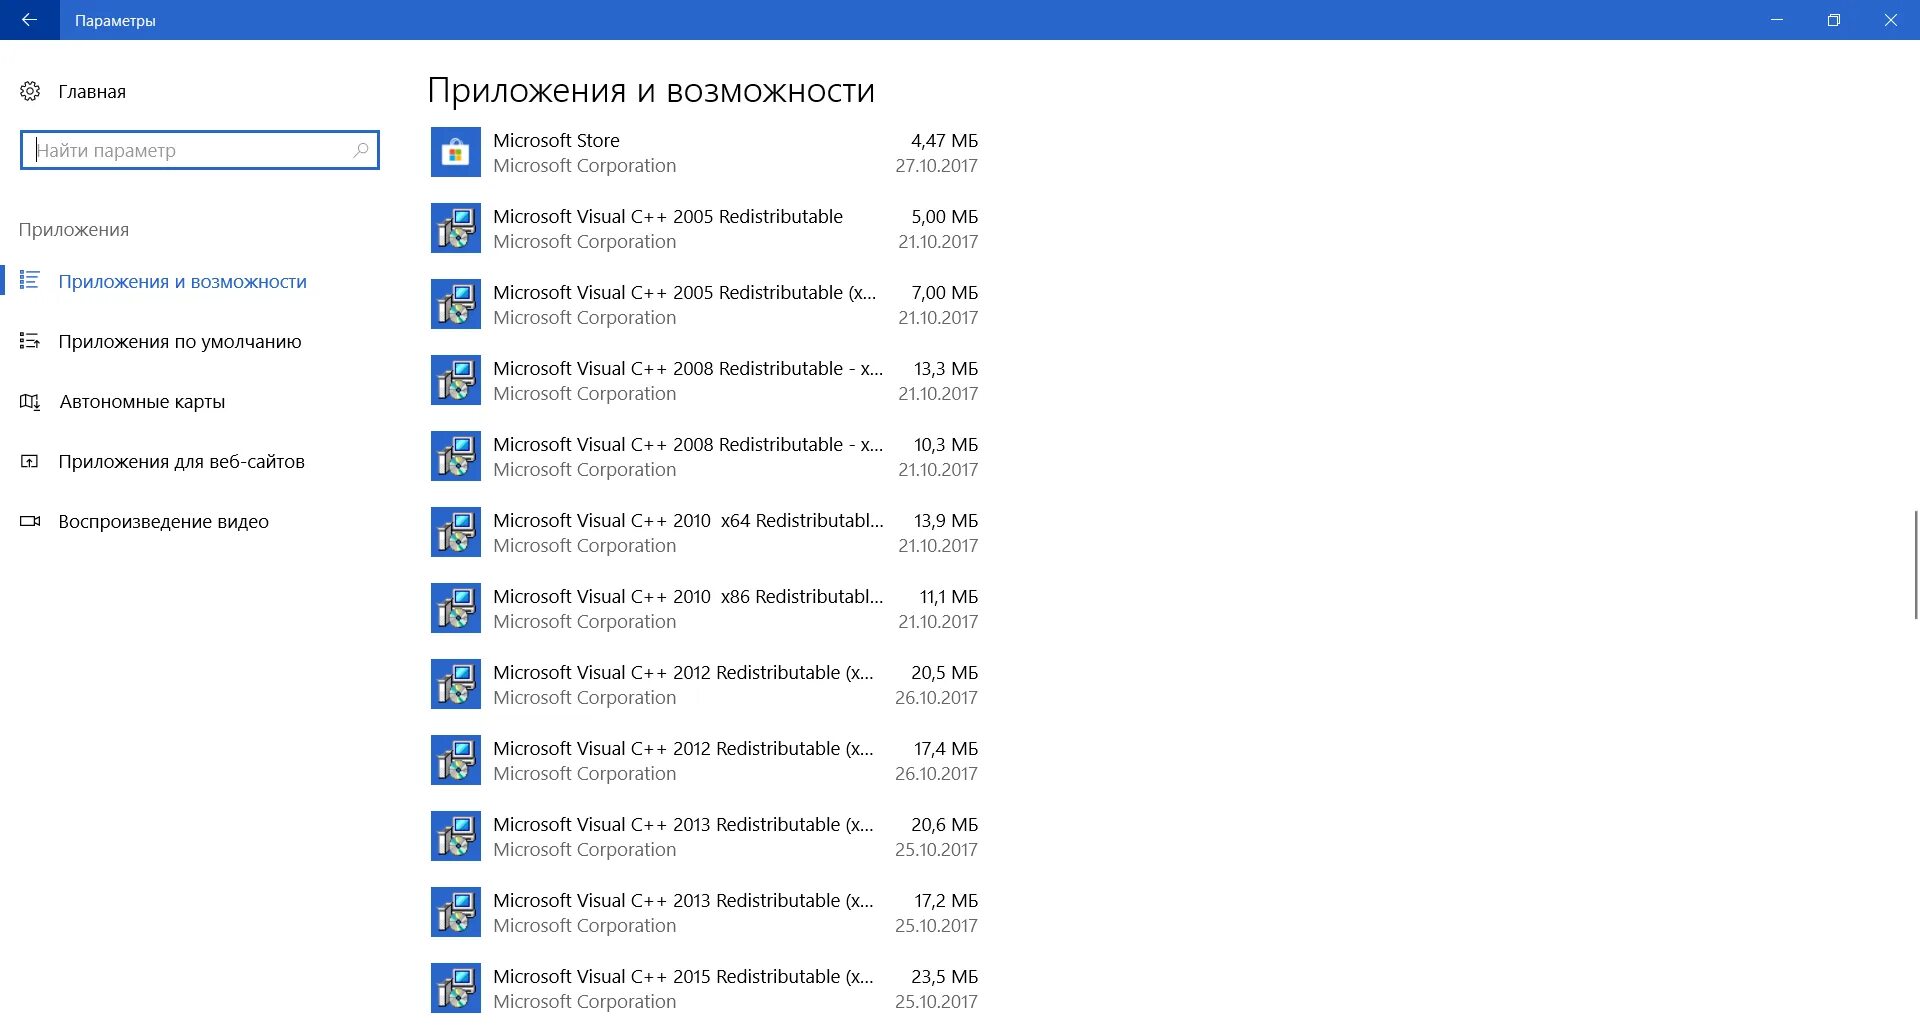This screenshot has height=1030, width=1920.
Task: Minimize the Параметры window
Action: [1777, 20]
